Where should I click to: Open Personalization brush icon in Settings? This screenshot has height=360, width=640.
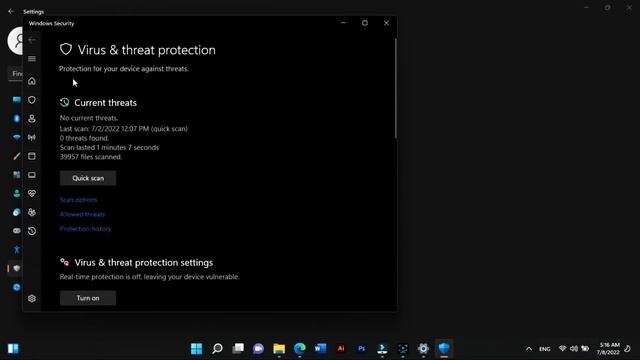pos(16,156)
